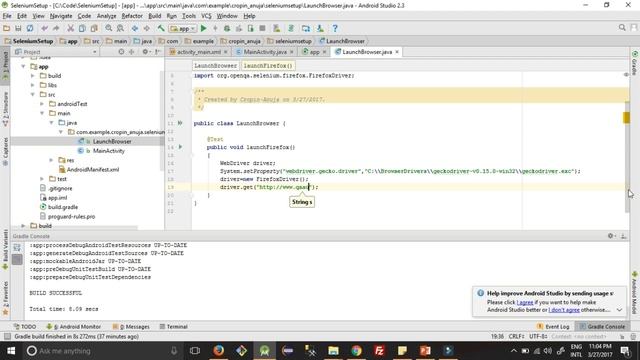Image resolution: width=640 pixels, height=360 pixels.
Task: Click the Open folder toolbar icon
Action: pos(6,28)
